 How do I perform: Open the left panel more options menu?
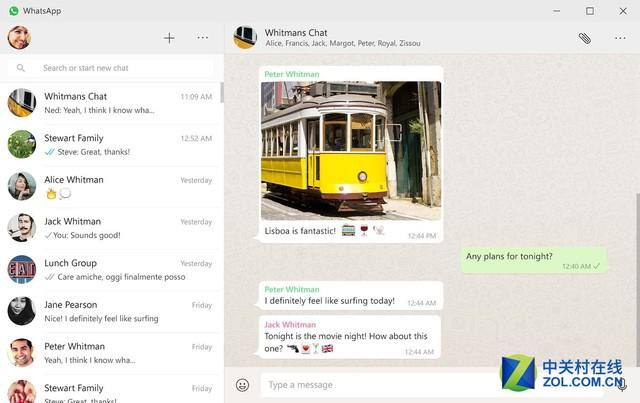pos(202,38)
